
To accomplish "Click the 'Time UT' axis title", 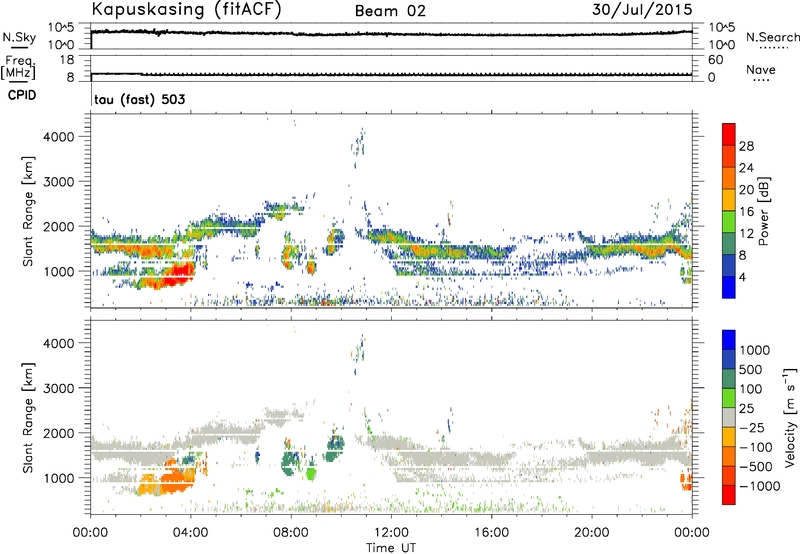I will (x=391, y=548).
